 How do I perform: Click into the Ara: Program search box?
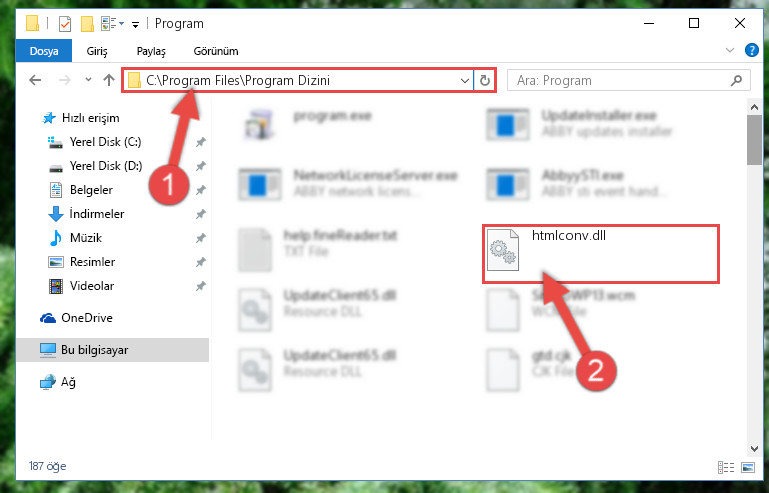point(618,80)
